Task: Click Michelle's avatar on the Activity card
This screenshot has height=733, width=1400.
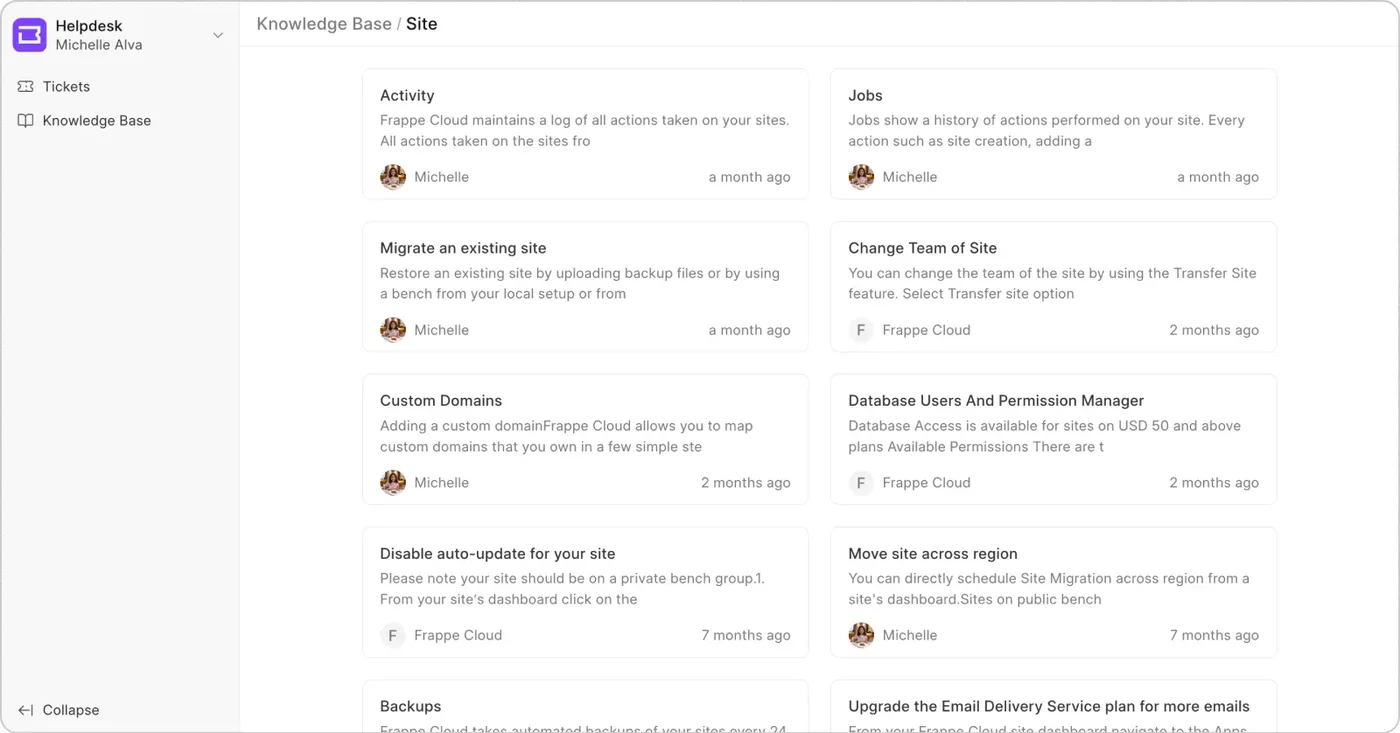Action: click(x=393, y=177)
